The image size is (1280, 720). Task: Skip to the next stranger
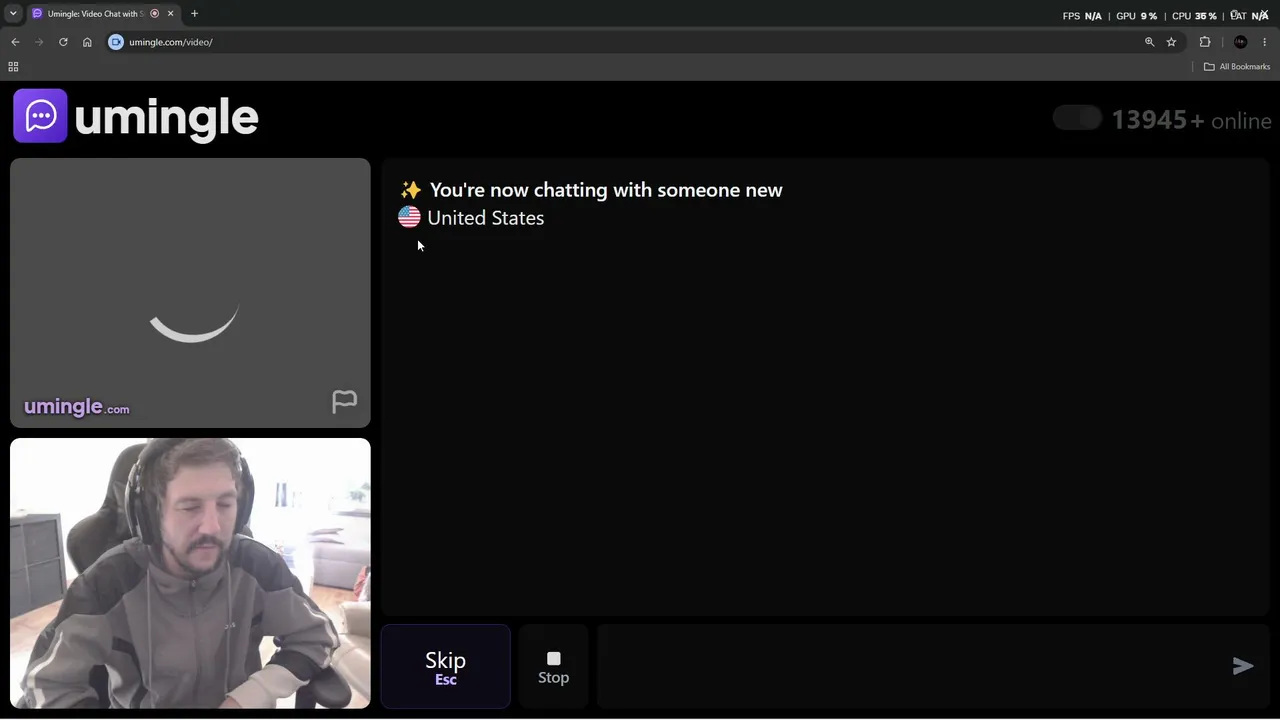point(446,667)
